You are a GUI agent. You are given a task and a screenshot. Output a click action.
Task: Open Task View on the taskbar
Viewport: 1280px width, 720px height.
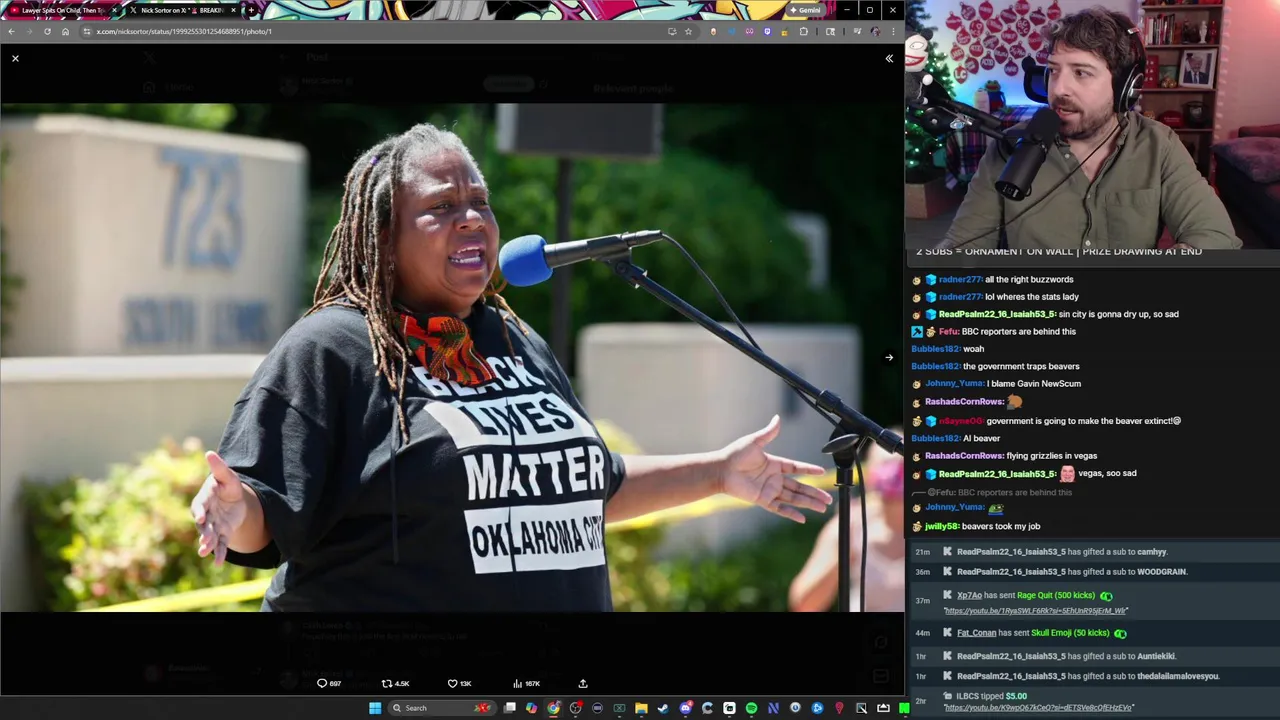(x=510, y=708)
